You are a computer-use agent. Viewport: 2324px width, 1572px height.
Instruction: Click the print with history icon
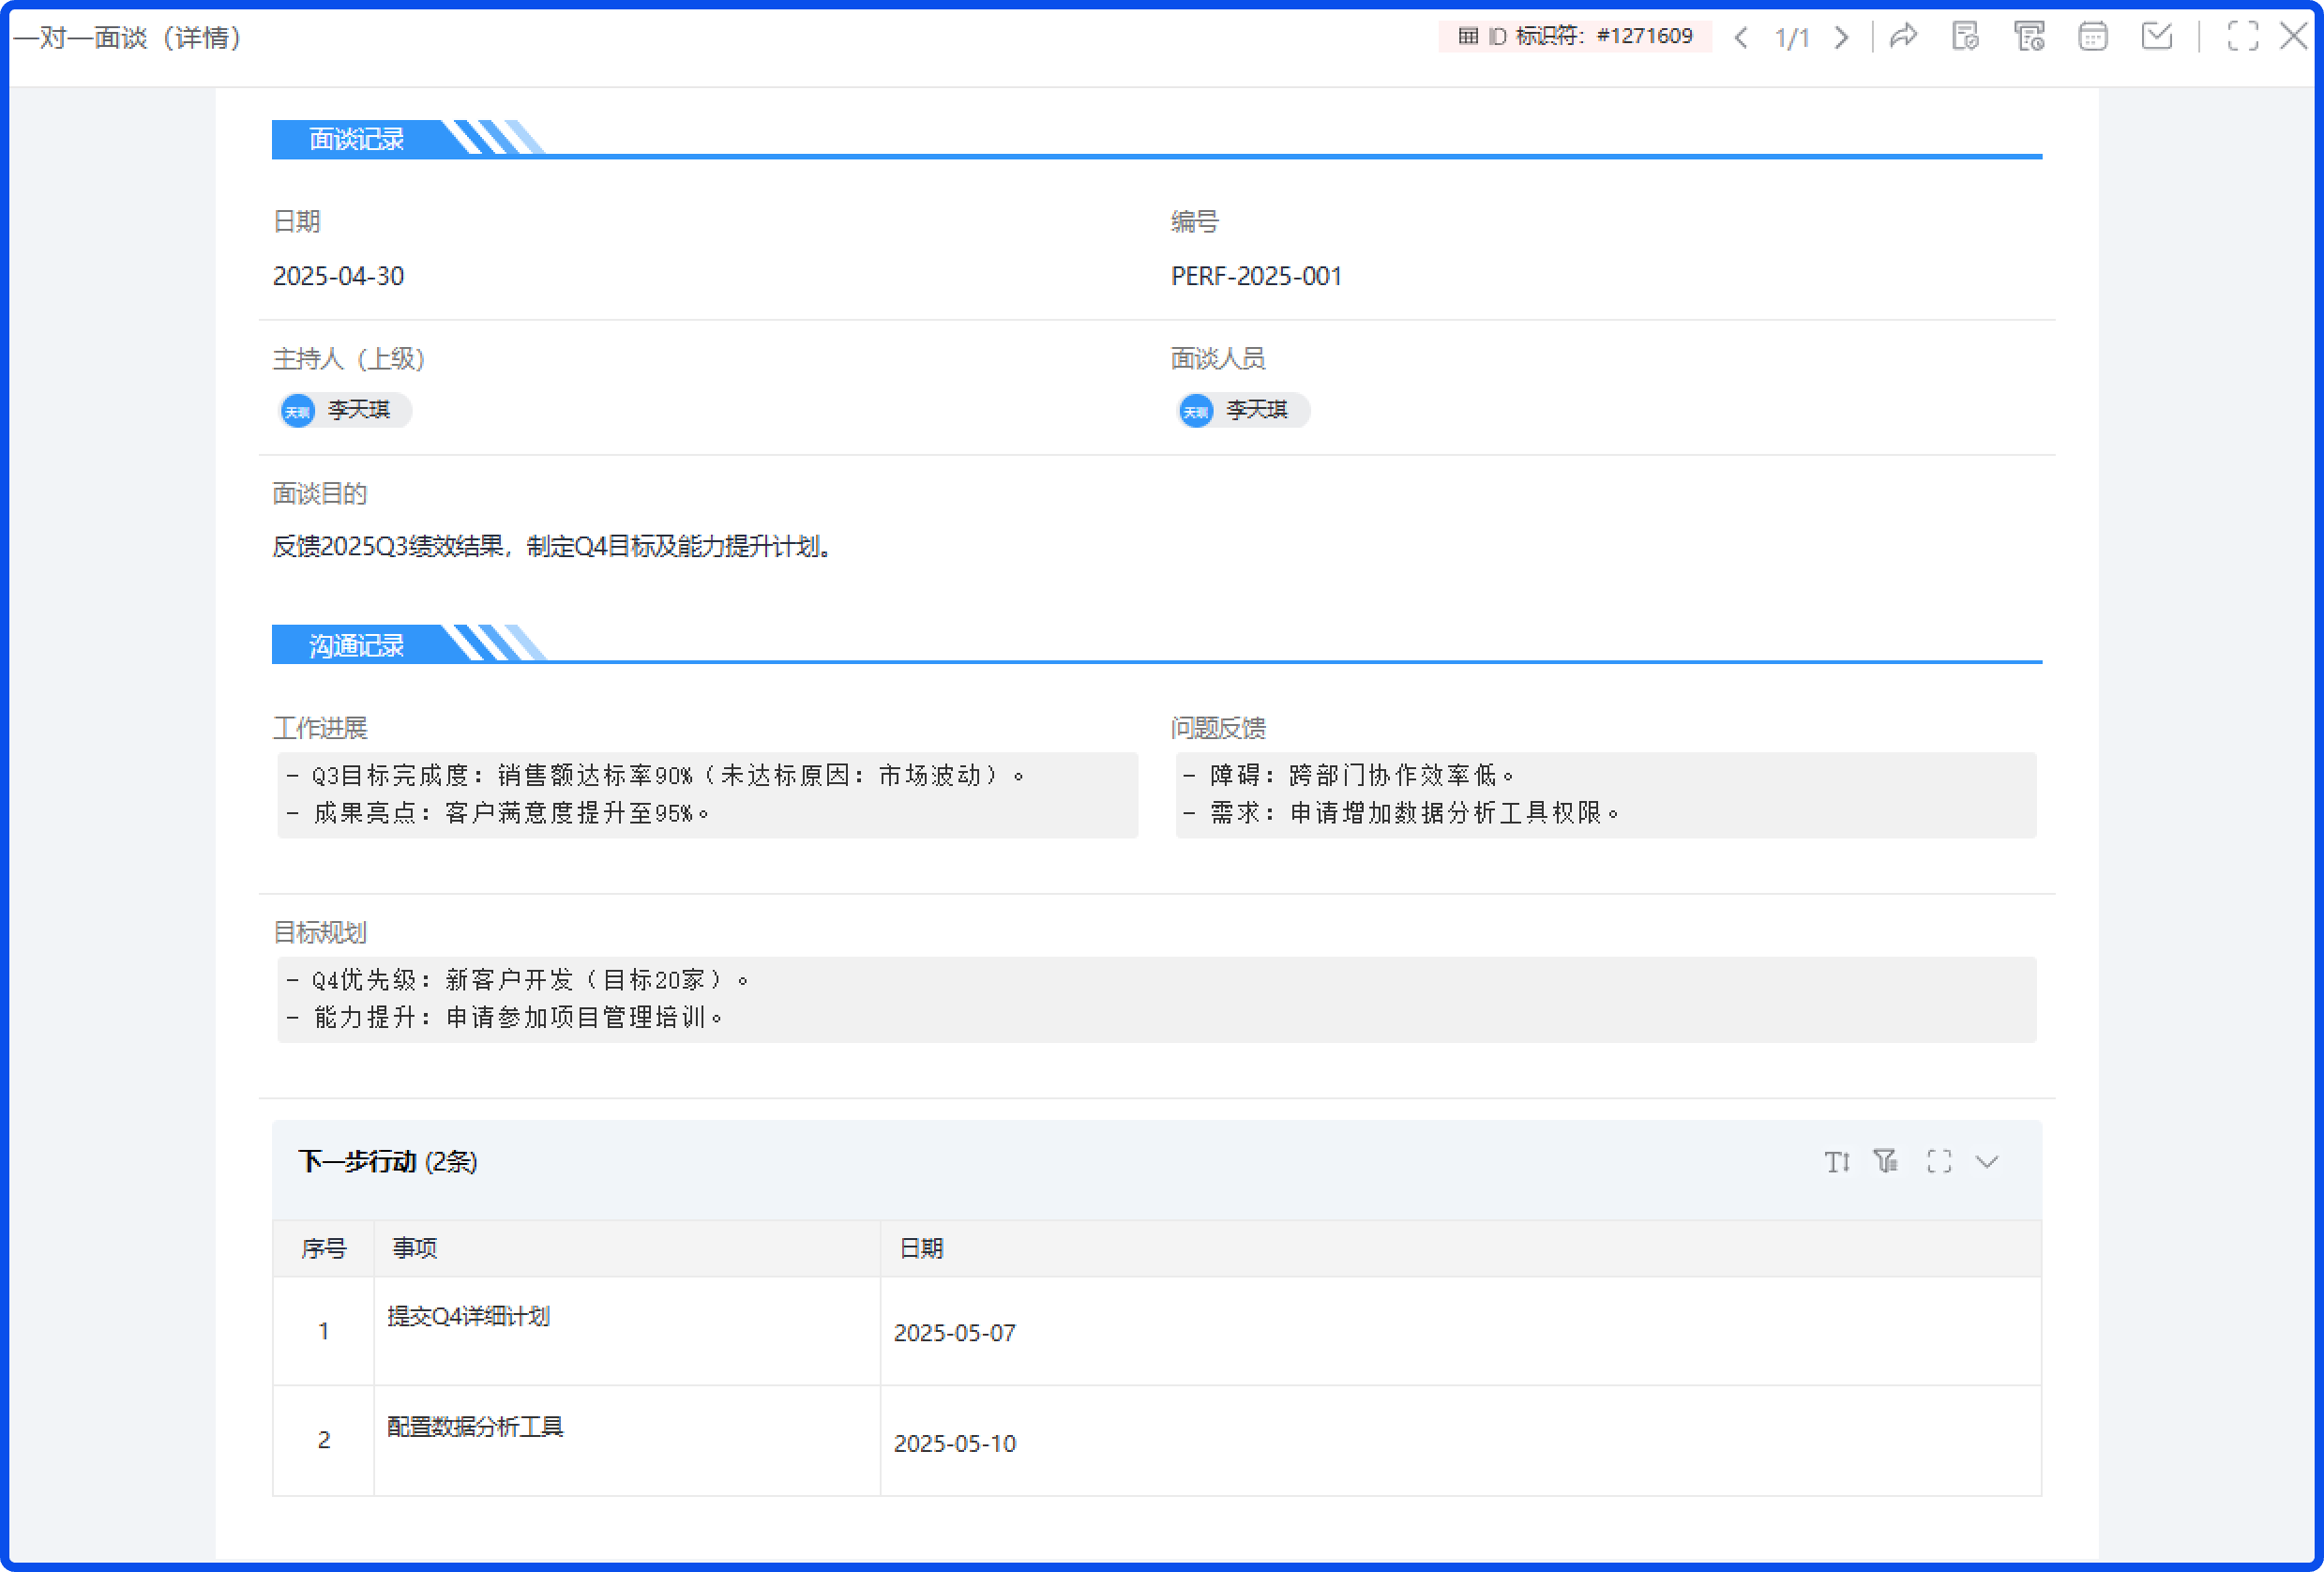click(2030, 37)
